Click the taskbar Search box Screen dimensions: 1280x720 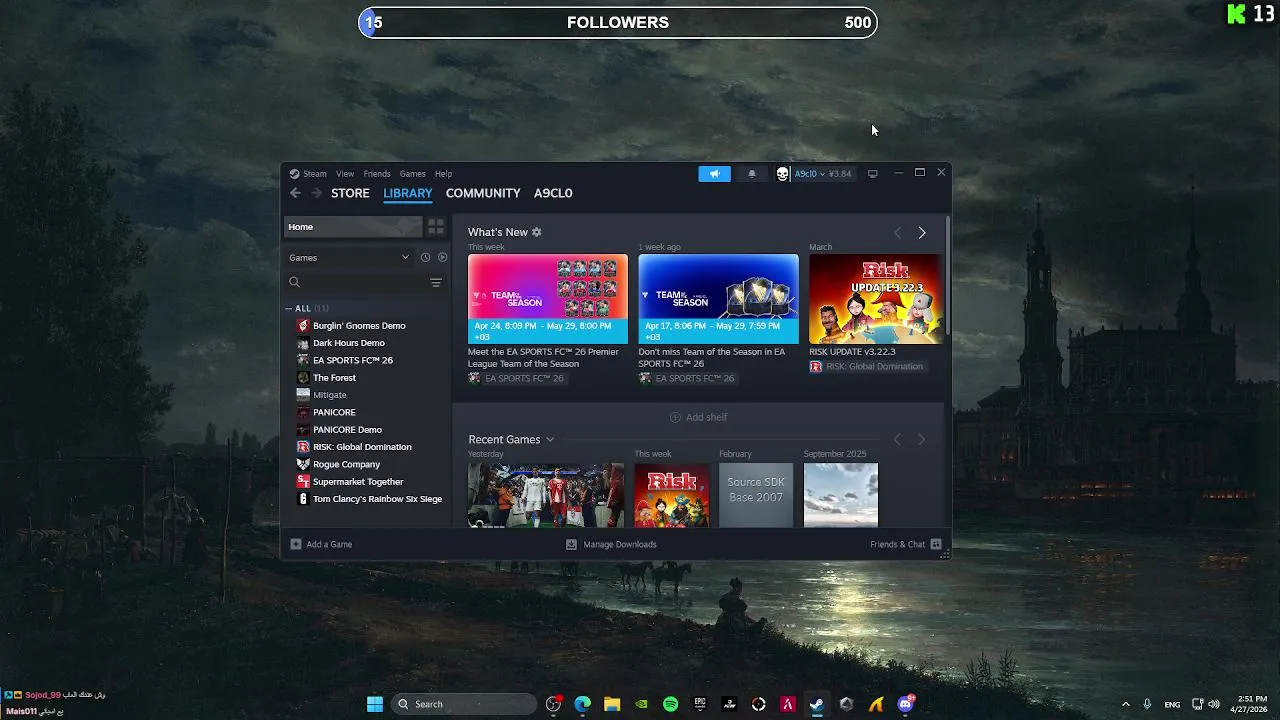(x=464, y=704)
